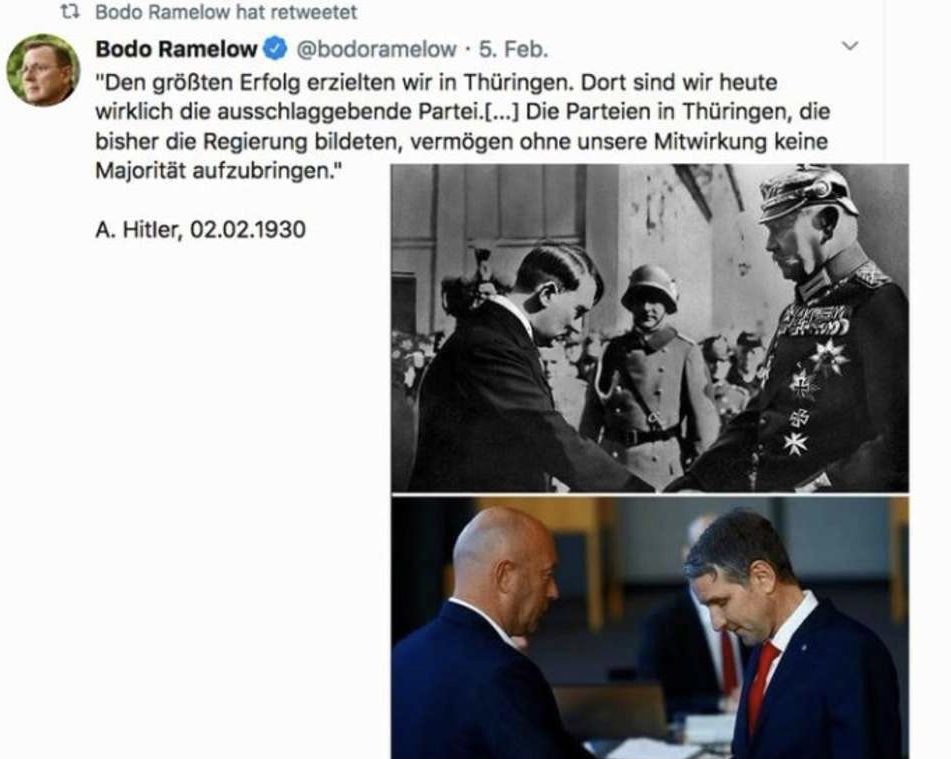
Task: Open the black-and-white historic photo
Action: point(650,328)
